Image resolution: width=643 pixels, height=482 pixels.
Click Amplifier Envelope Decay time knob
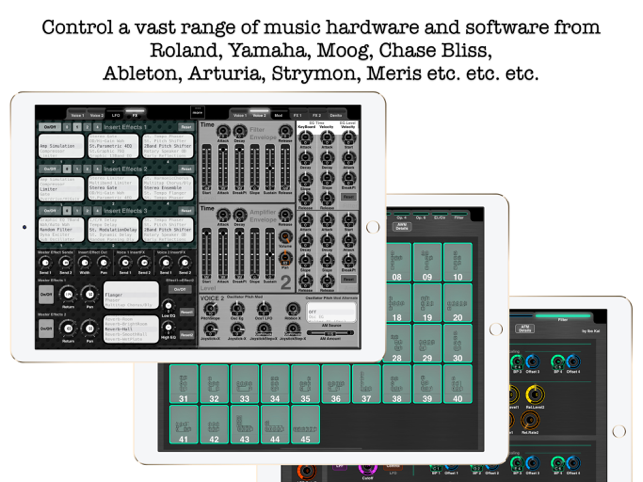pos(239,215)
